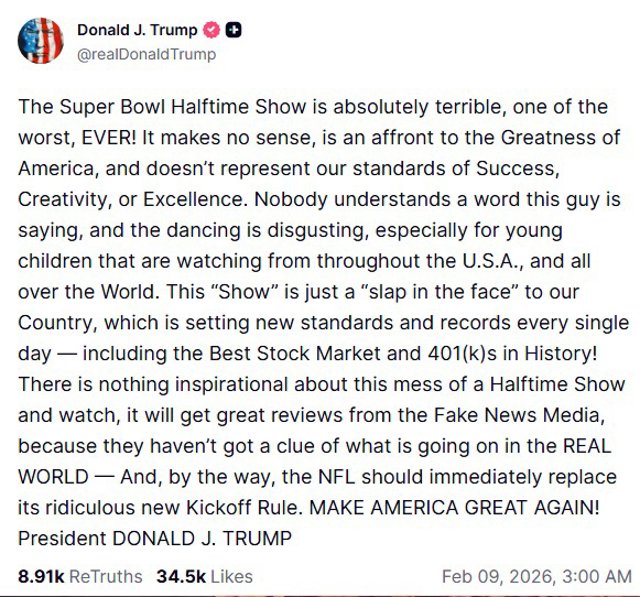Click the black plus badge icon

(x=232, y=31)
